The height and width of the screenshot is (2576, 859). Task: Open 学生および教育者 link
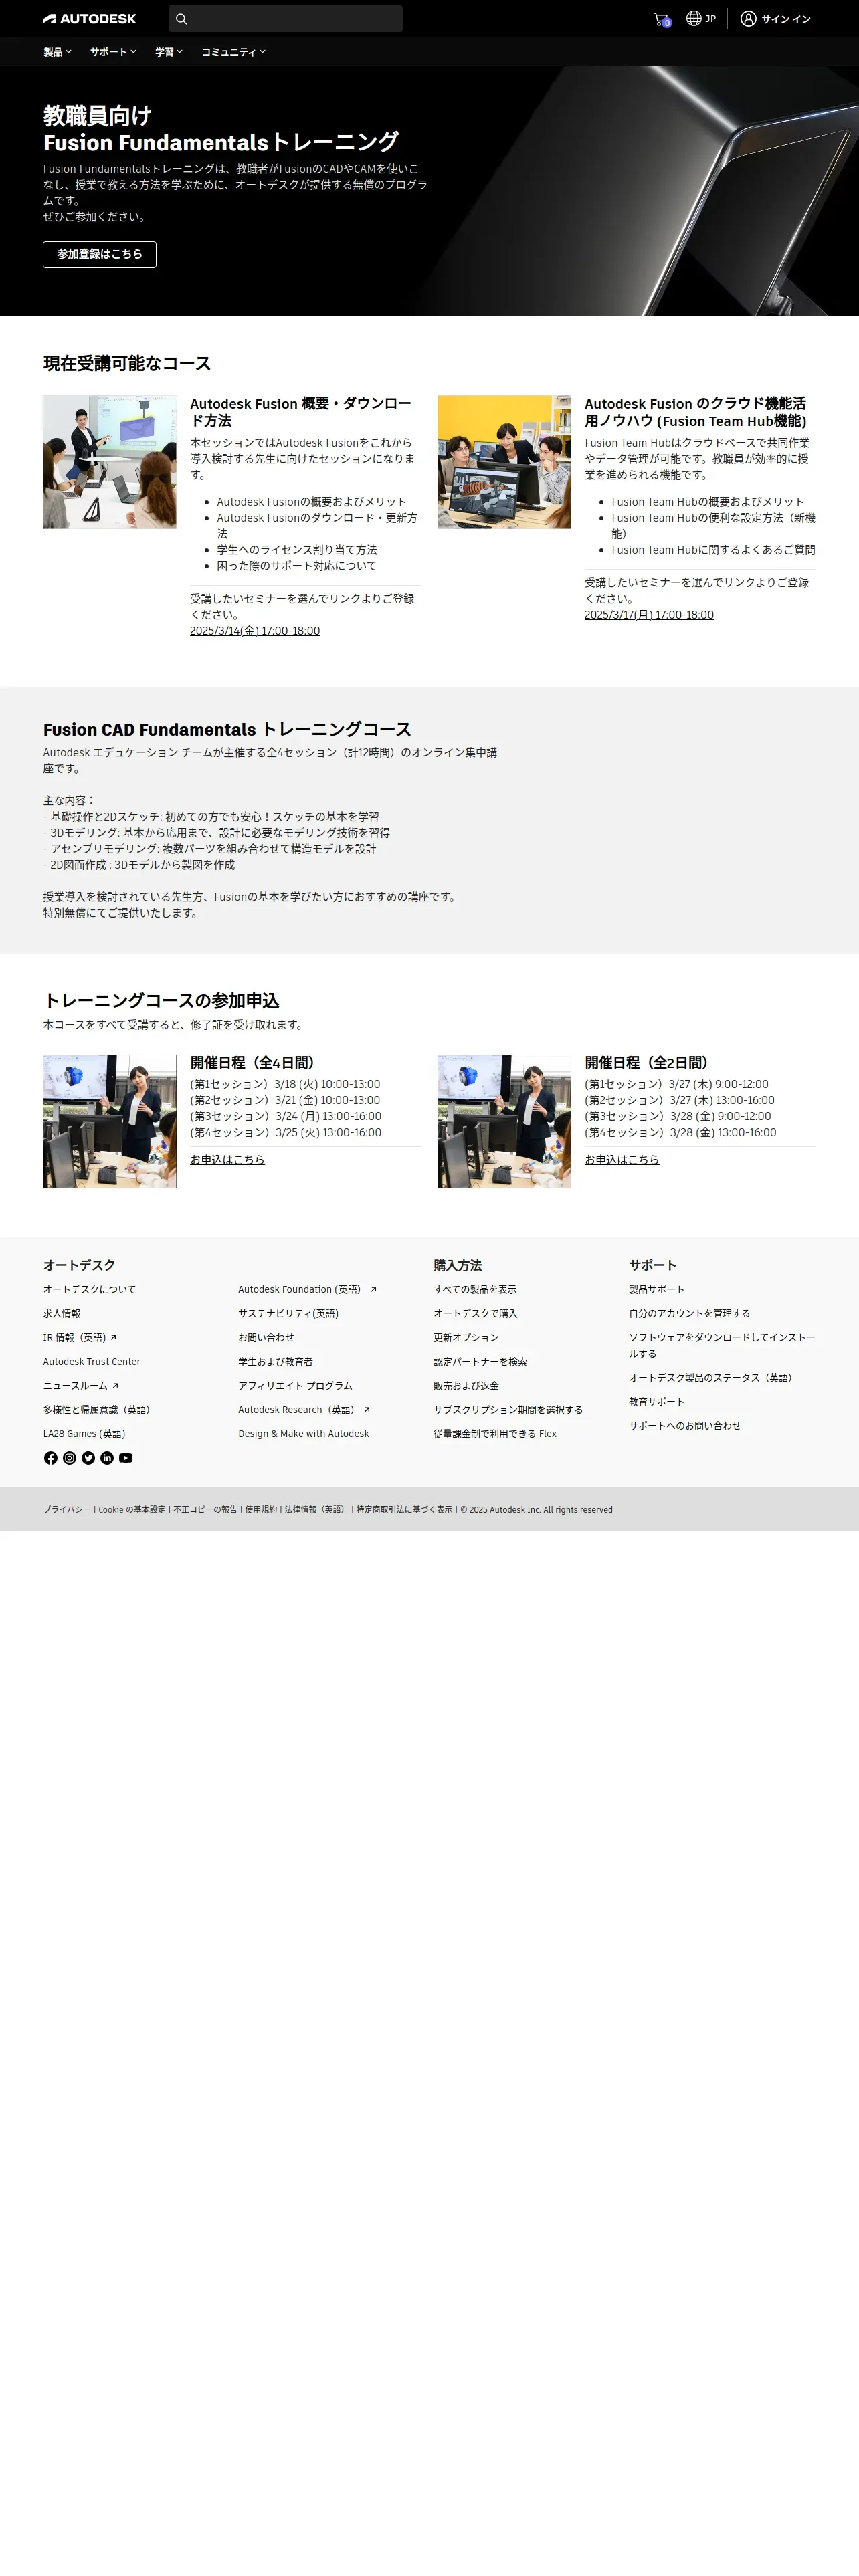pyautogui.click(x=276, y=1362)
